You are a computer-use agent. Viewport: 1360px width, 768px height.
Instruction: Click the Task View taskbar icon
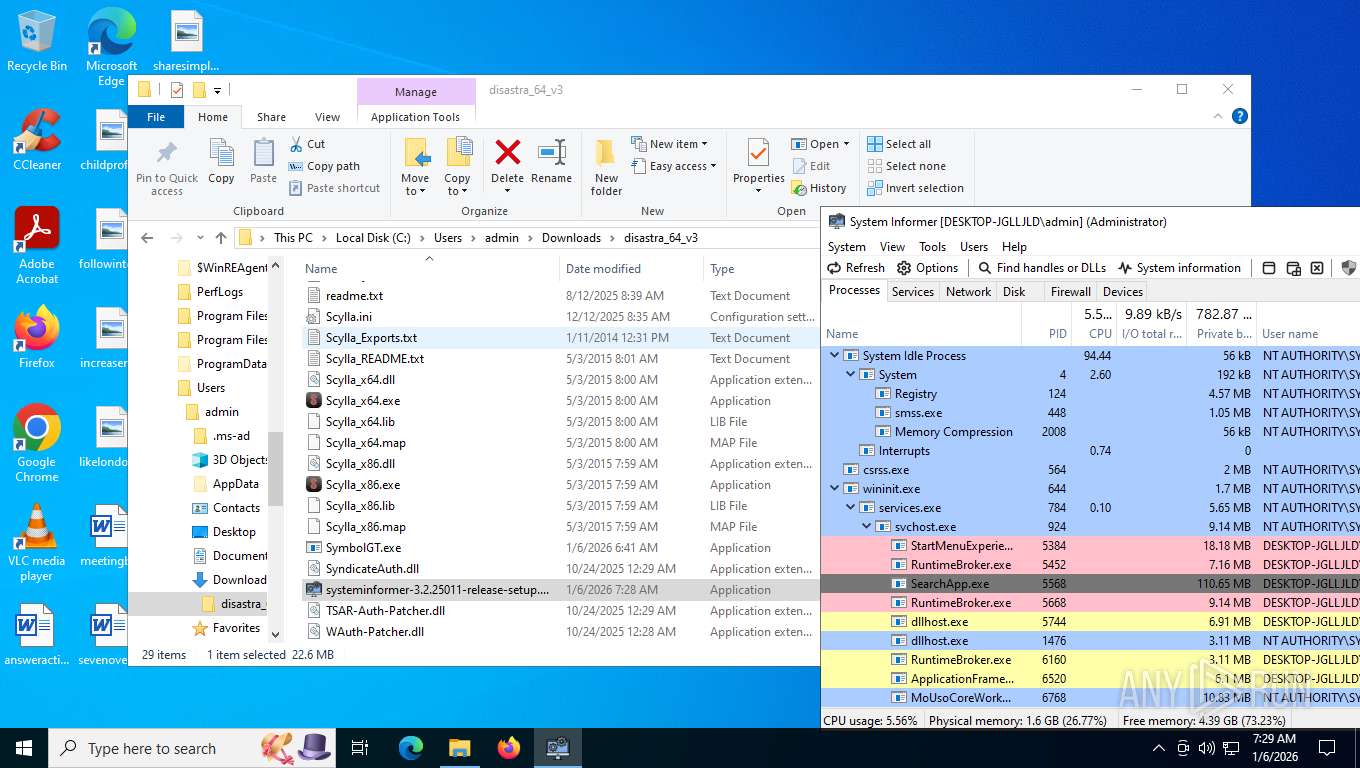tap(360, 748)
